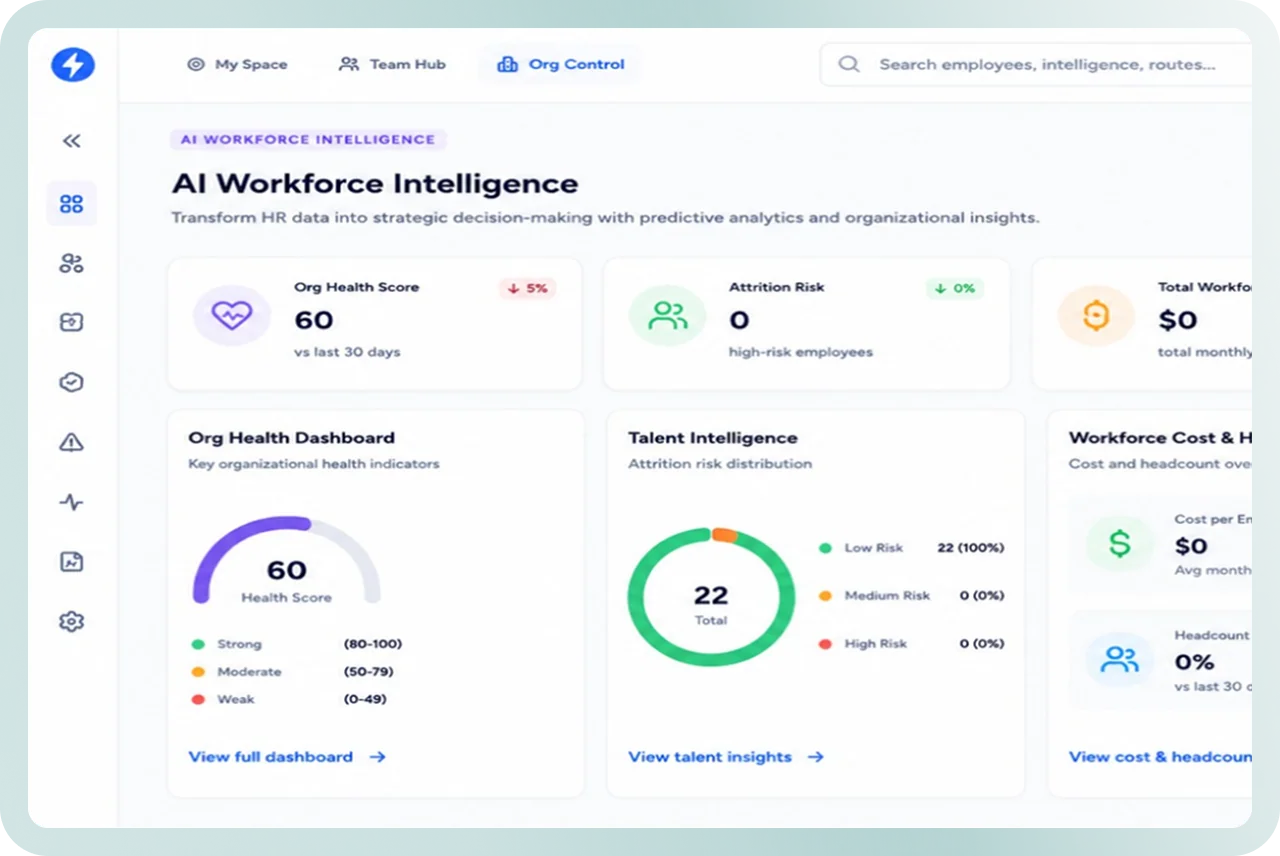Click the Org Health Score value 60

tap(314, 320)
